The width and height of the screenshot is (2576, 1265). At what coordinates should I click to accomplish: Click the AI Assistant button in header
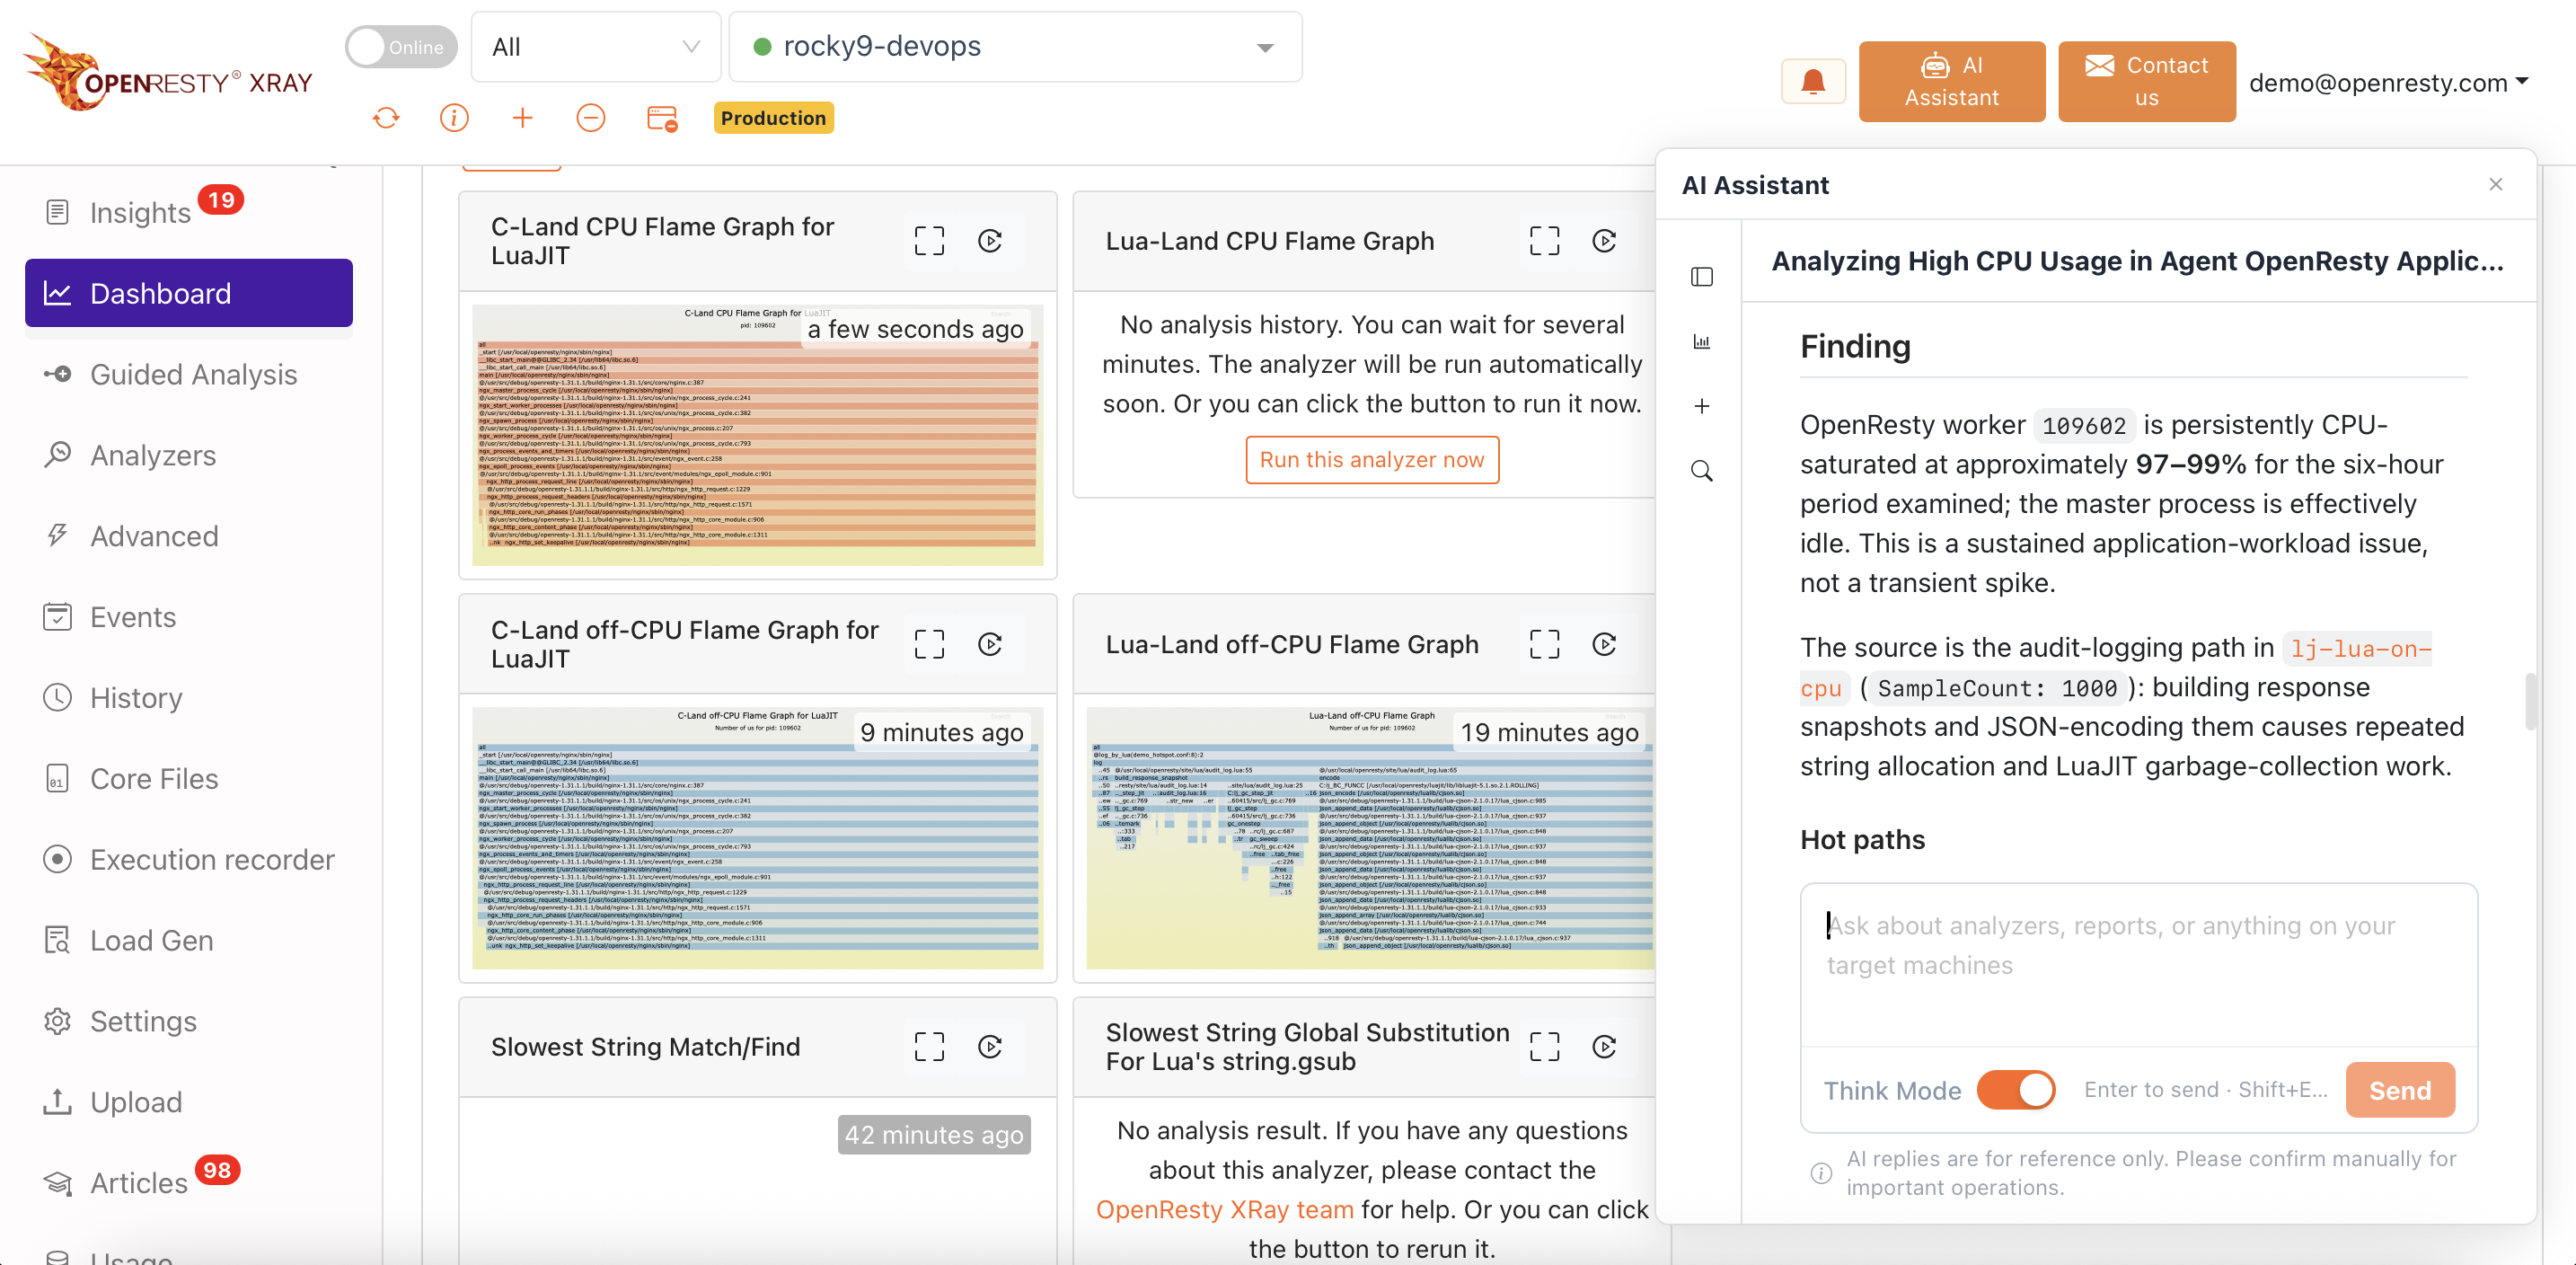(1951, 81)
